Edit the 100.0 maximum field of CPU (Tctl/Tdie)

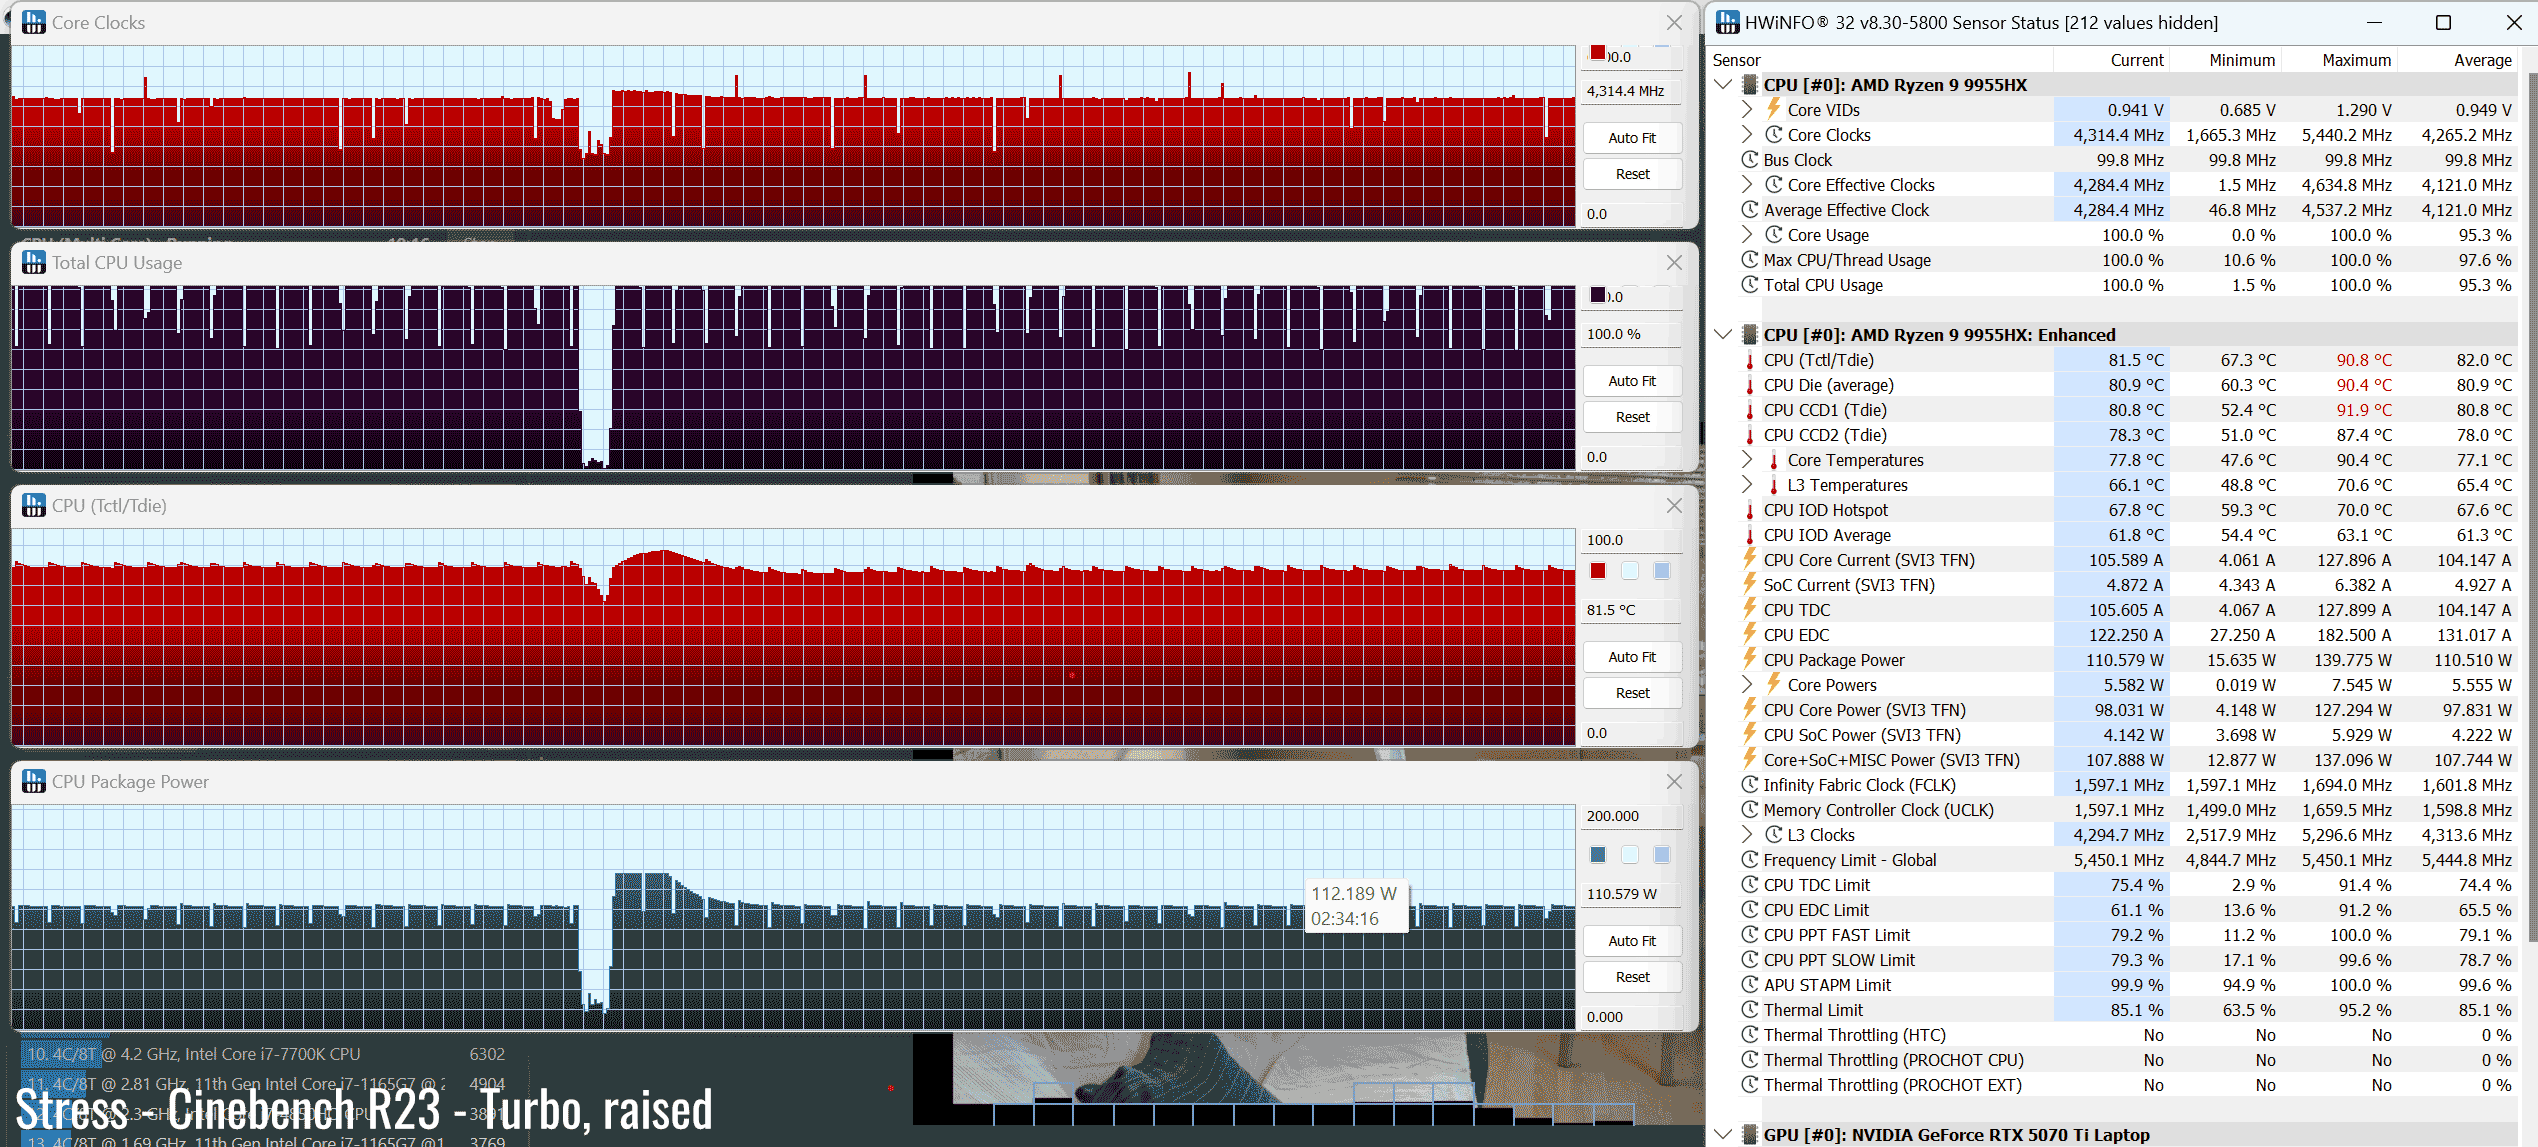pos(1630,540)
